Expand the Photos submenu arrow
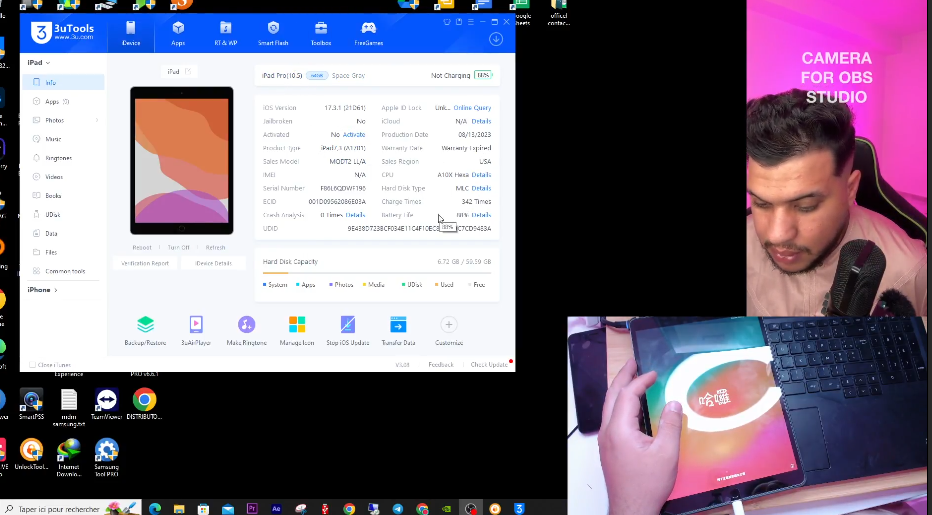The height and width of the screenshot is (515, 932). [x=97, y=120]
